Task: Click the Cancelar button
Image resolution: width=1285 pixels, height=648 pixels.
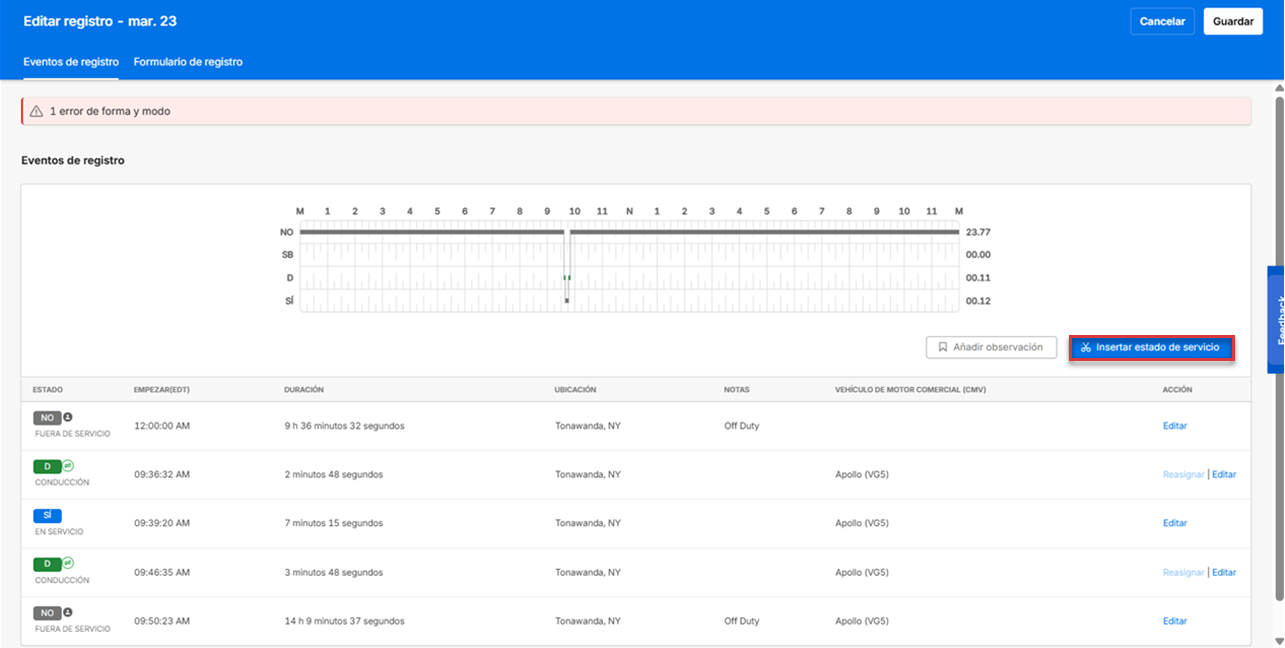Action: 1162,20
